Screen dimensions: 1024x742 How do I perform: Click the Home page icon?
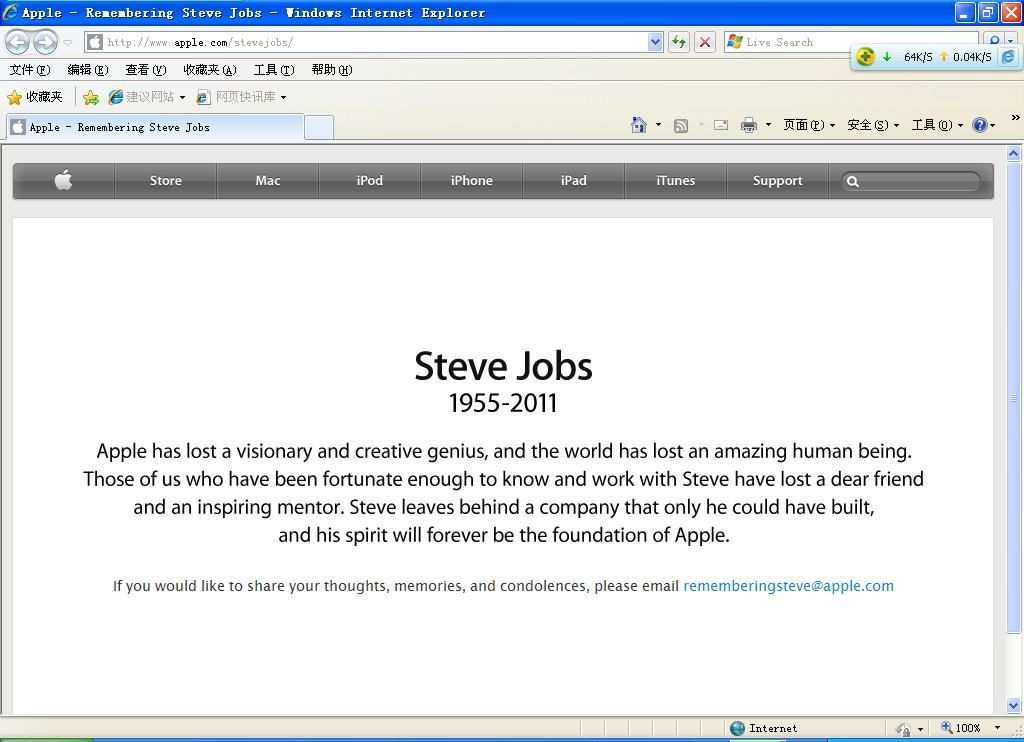639,125
